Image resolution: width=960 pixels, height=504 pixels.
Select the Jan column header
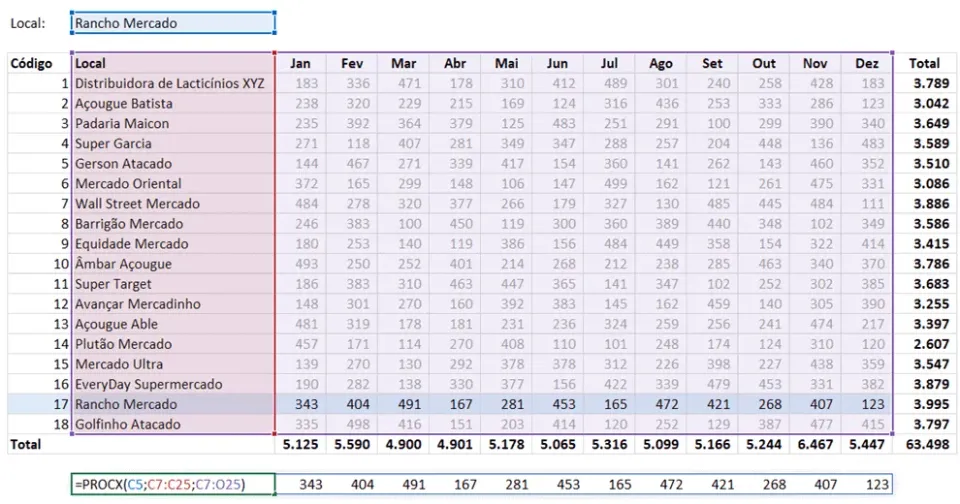[x=300, y=63]
